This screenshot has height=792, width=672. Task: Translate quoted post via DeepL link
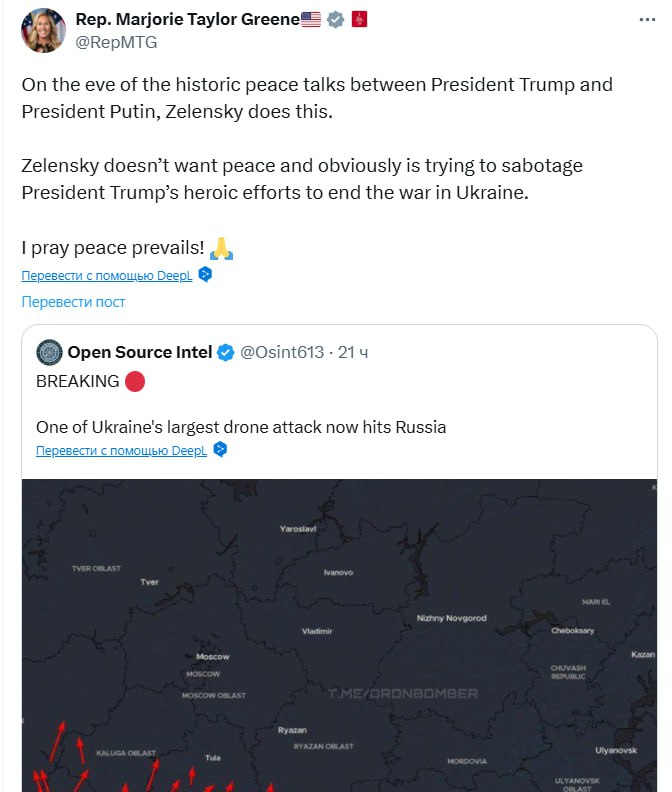point(121,451)
